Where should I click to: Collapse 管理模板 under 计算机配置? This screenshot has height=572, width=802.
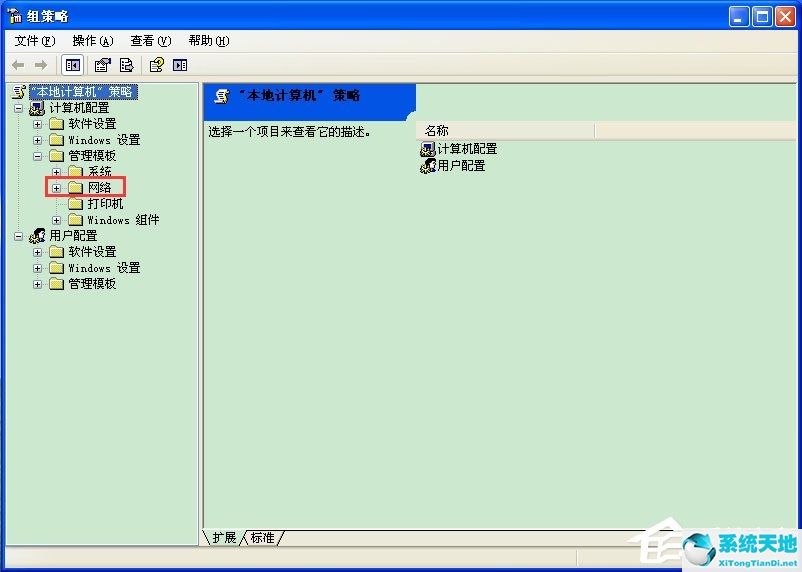click(x=37, y=156)
